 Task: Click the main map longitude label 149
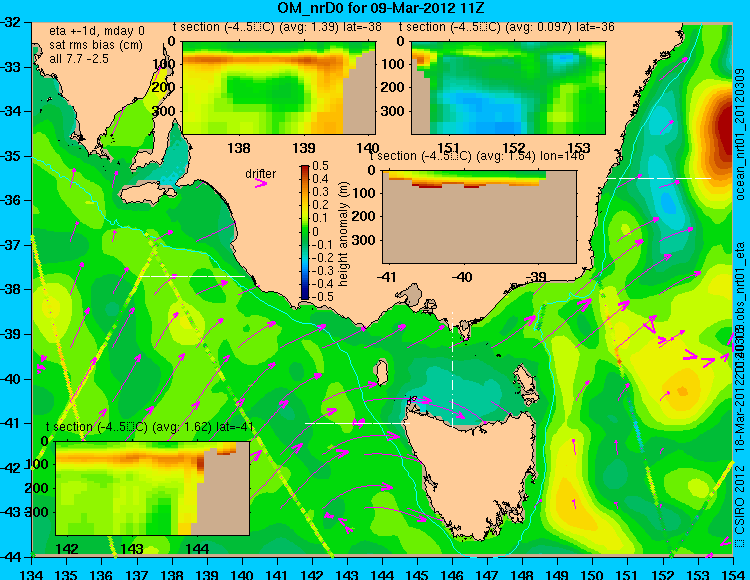(x=557, y=574)
